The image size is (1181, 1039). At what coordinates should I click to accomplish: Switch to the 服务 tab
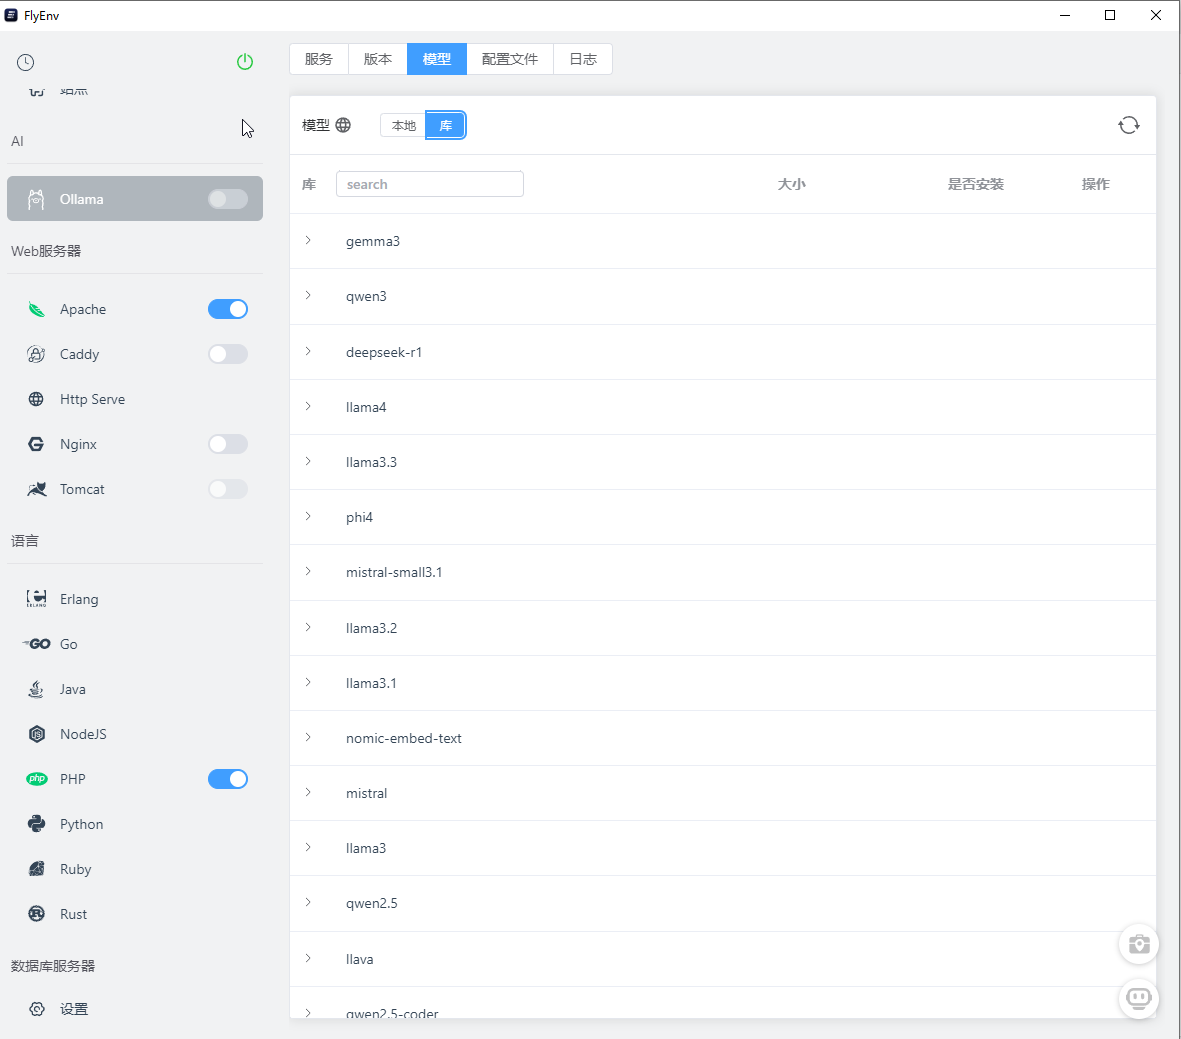click(x=319, y=59)
